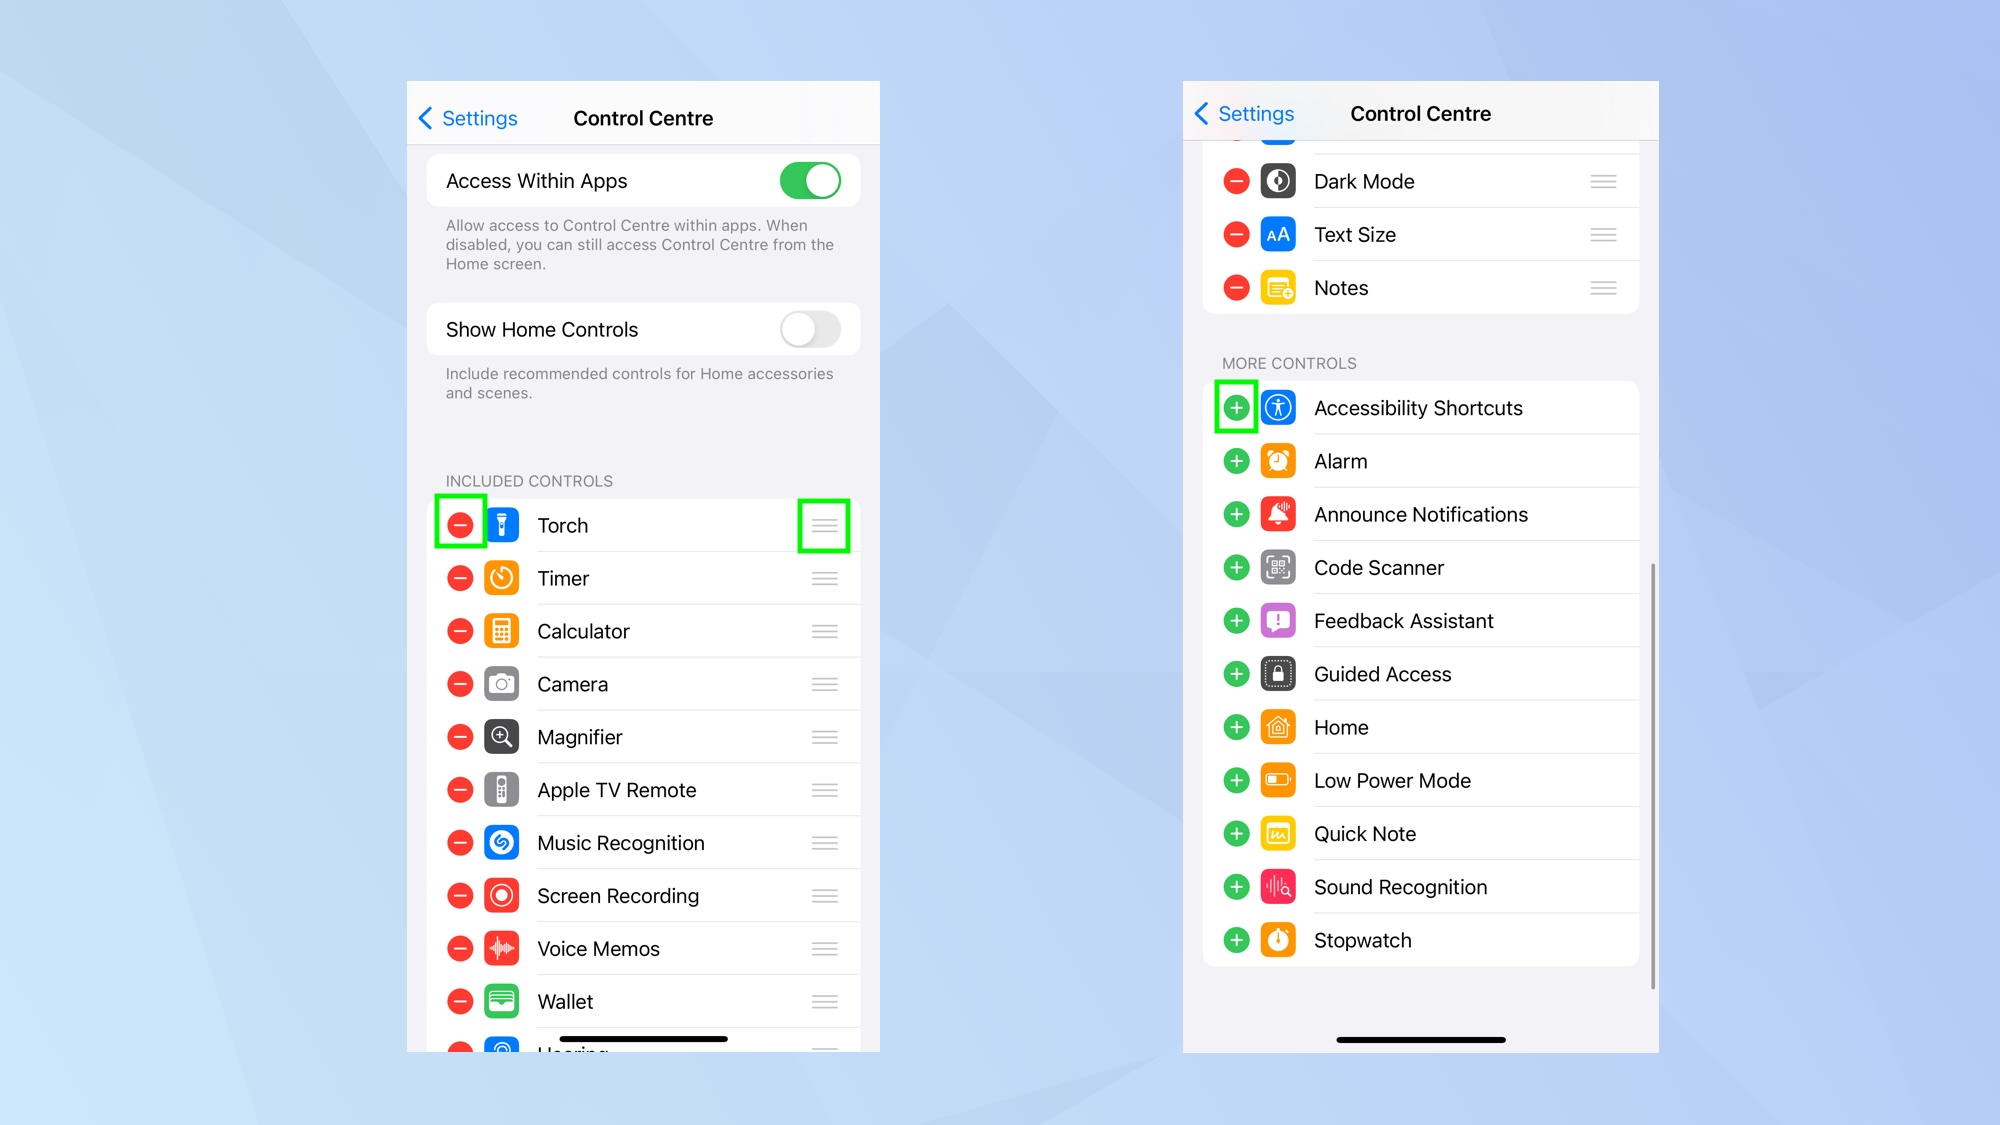Drag Torch reorder handle to new position

(824, 526)
